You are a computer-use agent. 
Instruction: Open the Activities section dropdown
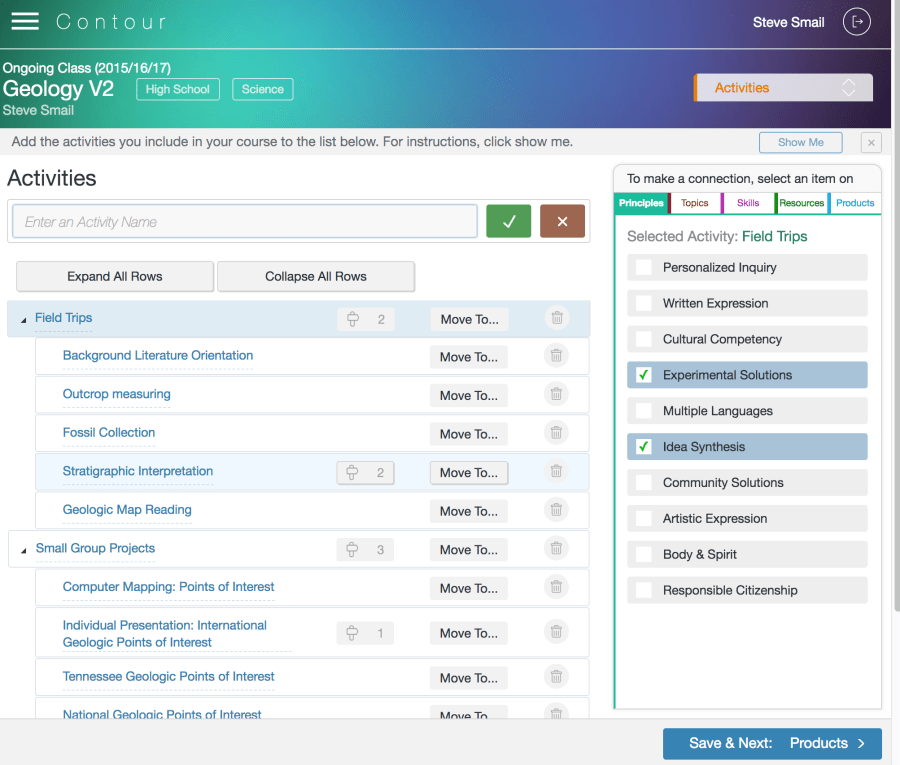click(x=784, y=88)
